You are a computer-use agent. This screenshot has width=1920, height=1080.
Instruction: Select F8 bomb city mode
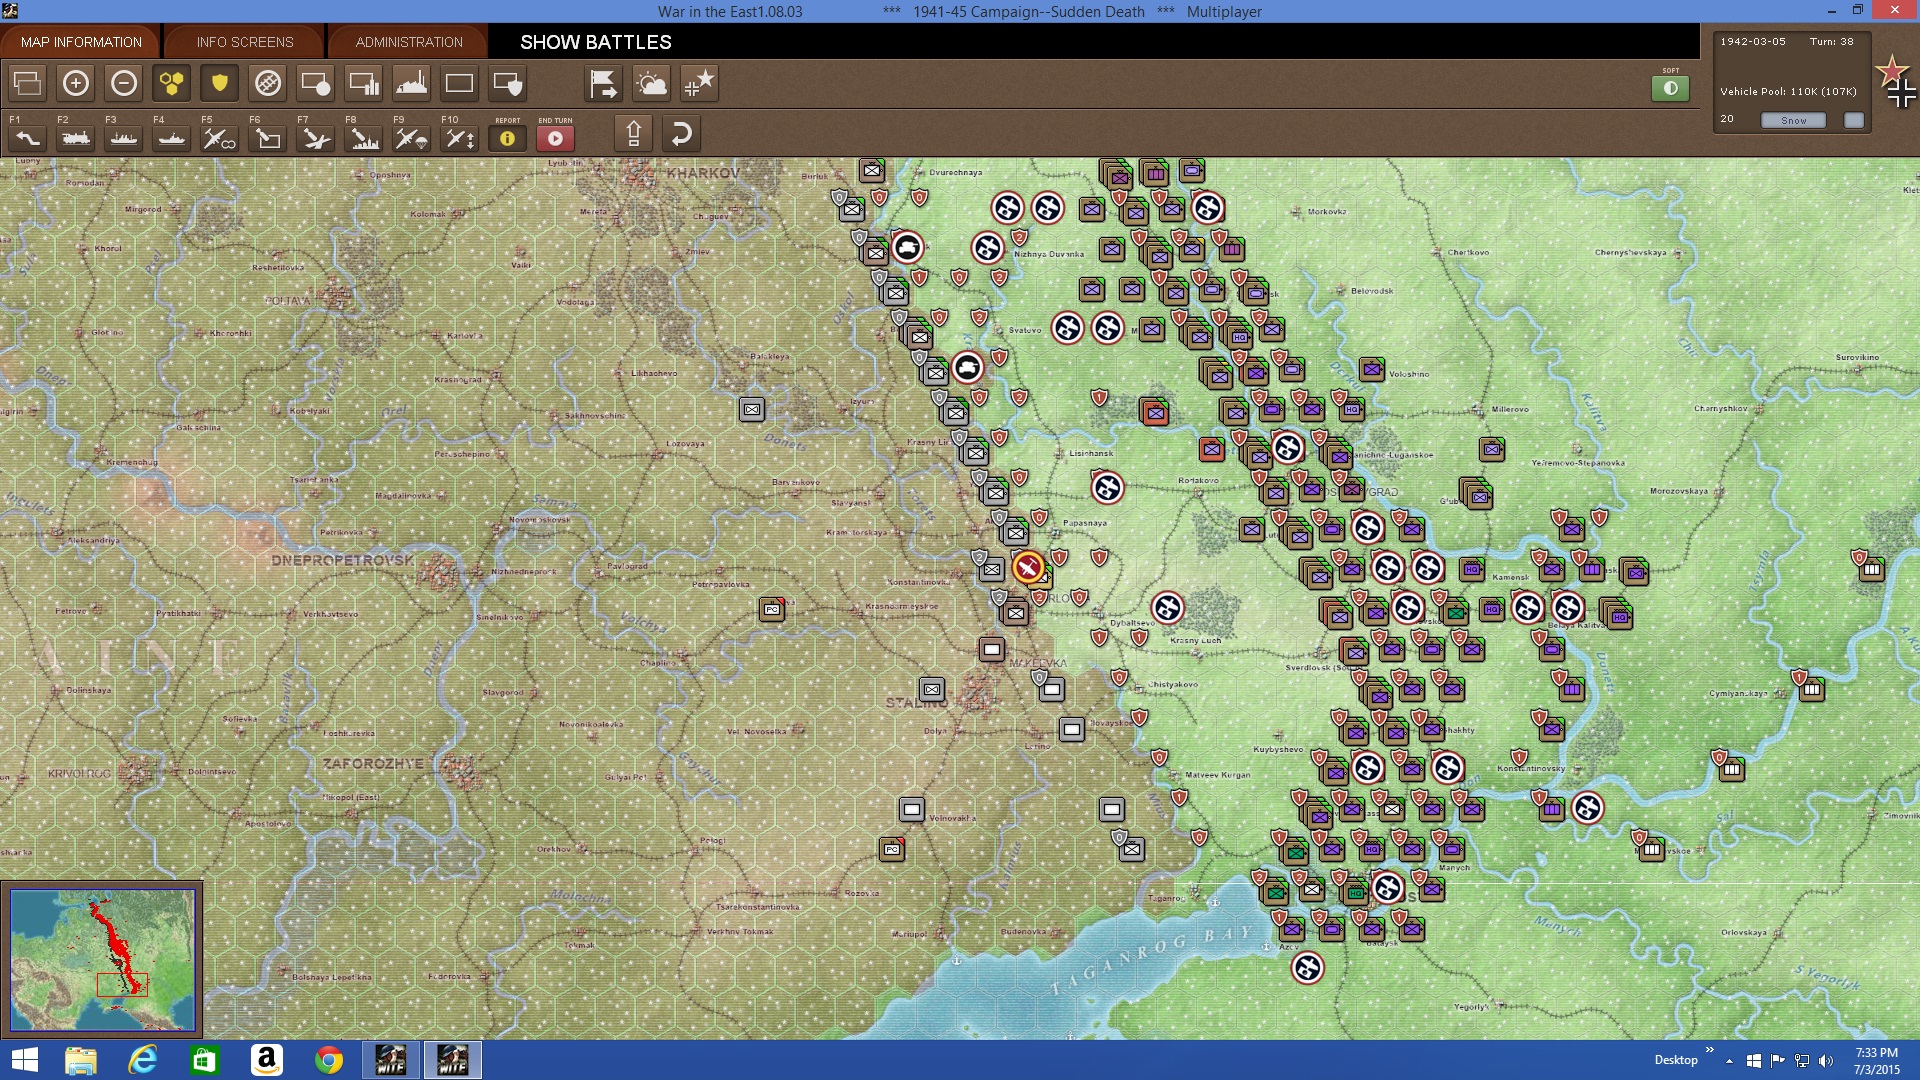pos(364,137)
